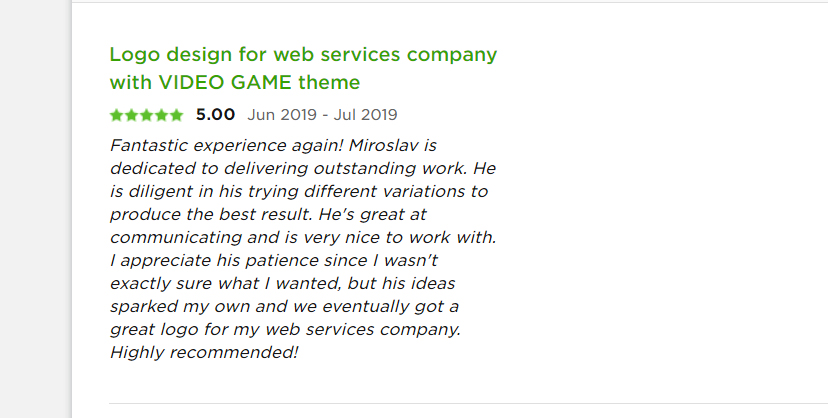Click the 'with VIDEO GAME theme' title line
The width and height of the screenshot is (828, 418).
235,82
